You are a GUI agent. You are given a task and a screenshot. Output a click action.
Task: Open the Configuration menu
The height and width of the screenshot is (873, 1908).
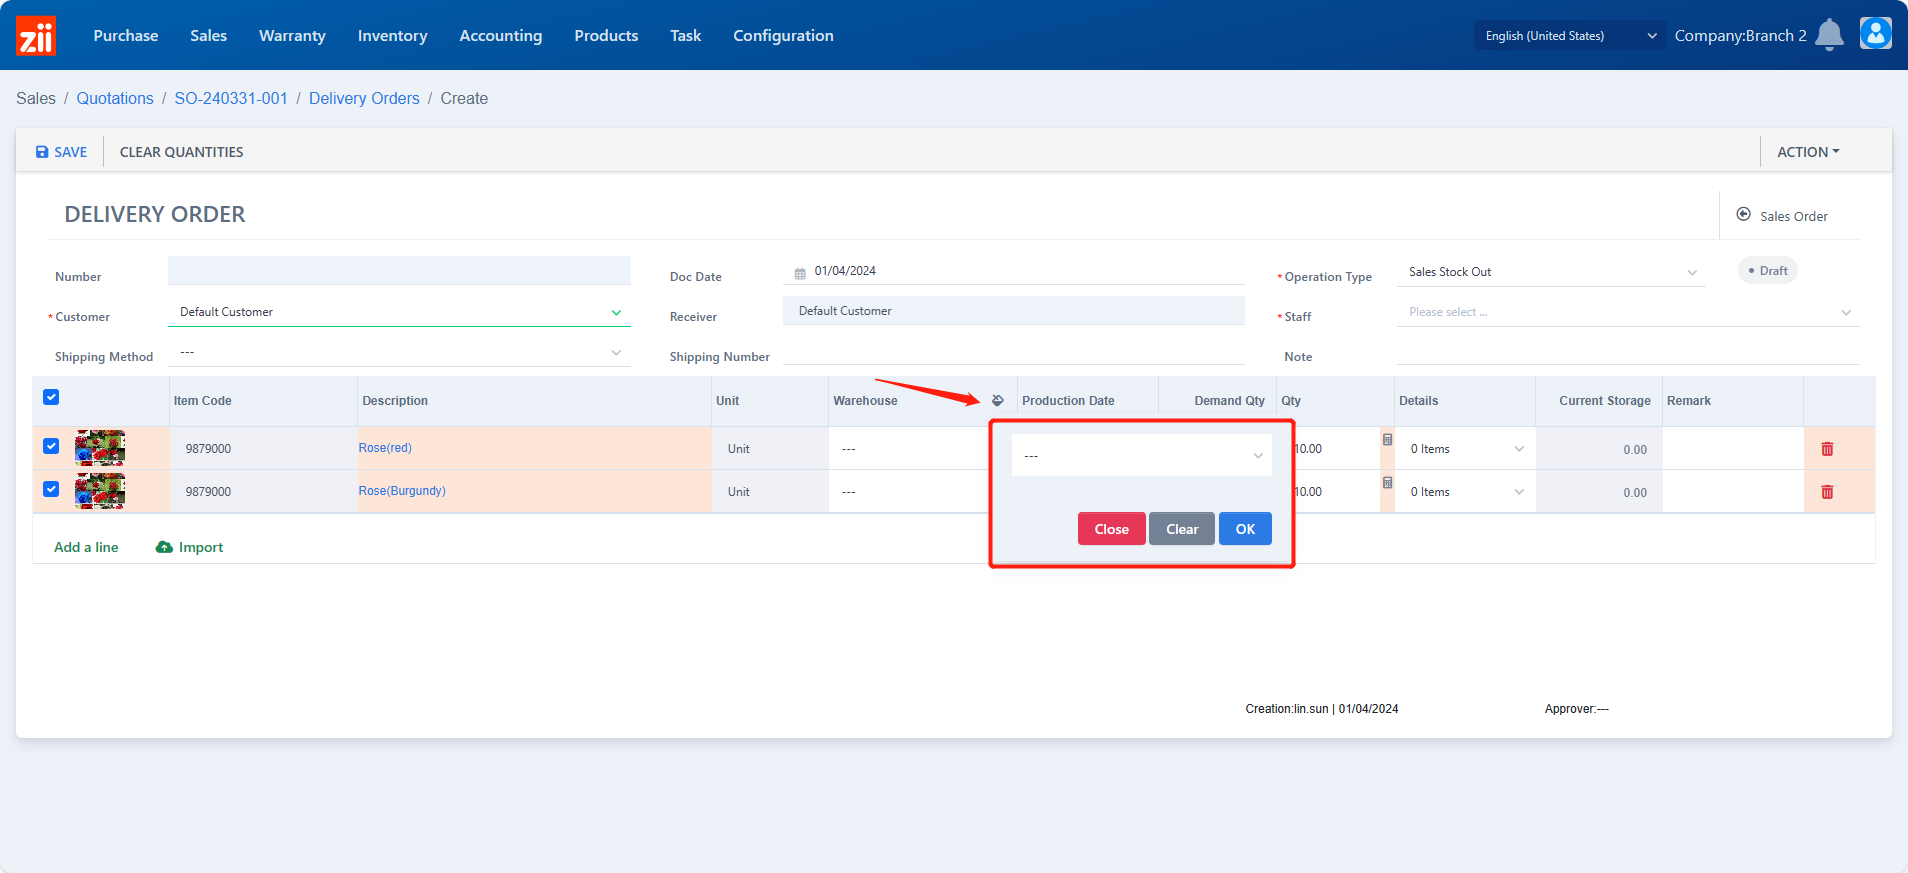click(784, 35)
